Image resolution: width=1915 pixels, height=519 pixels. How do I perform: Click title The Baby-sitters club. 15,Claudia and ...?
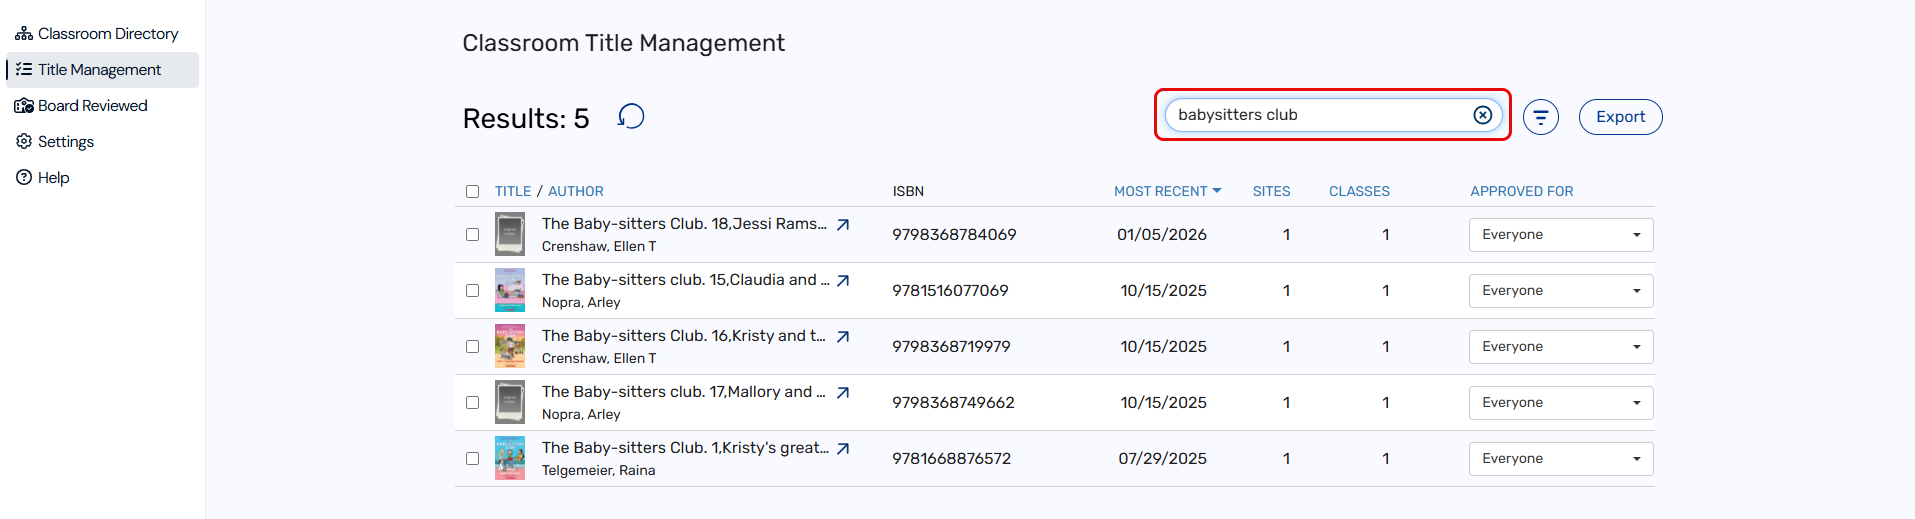pos(685,280)
